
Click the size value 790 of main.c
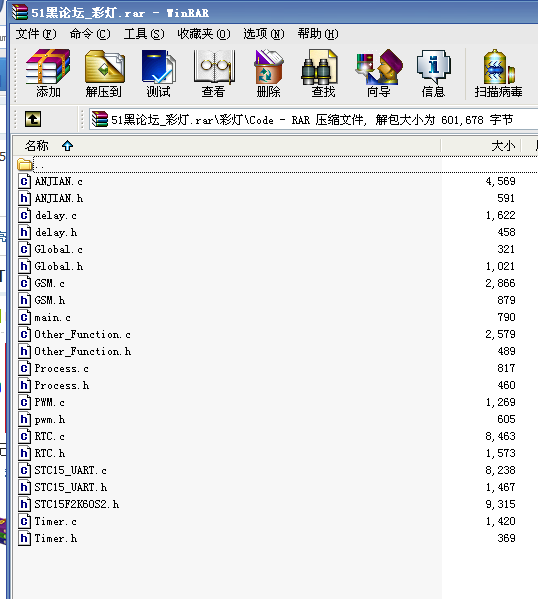click(506, 317)
